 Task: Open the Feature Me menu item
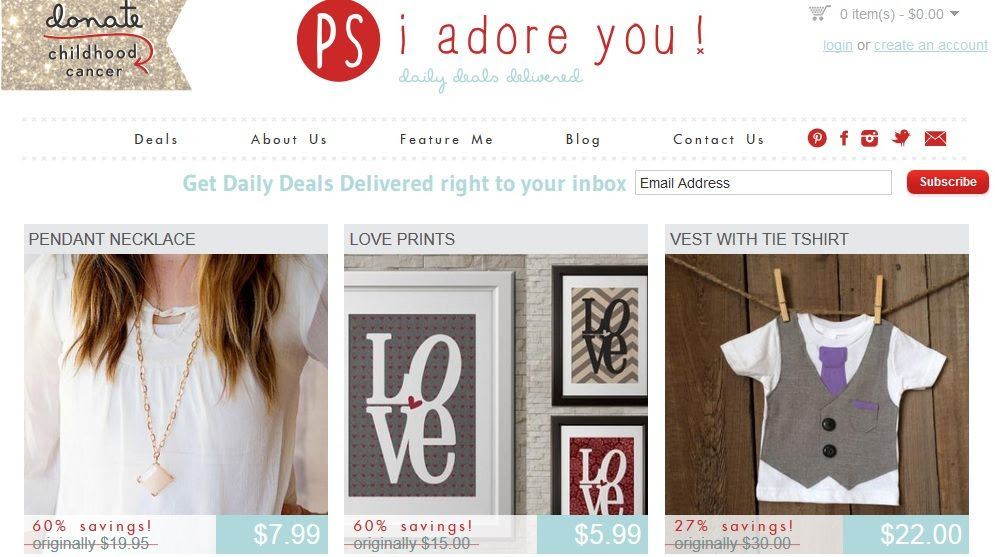pyautogui.click(x=446, y=140)
